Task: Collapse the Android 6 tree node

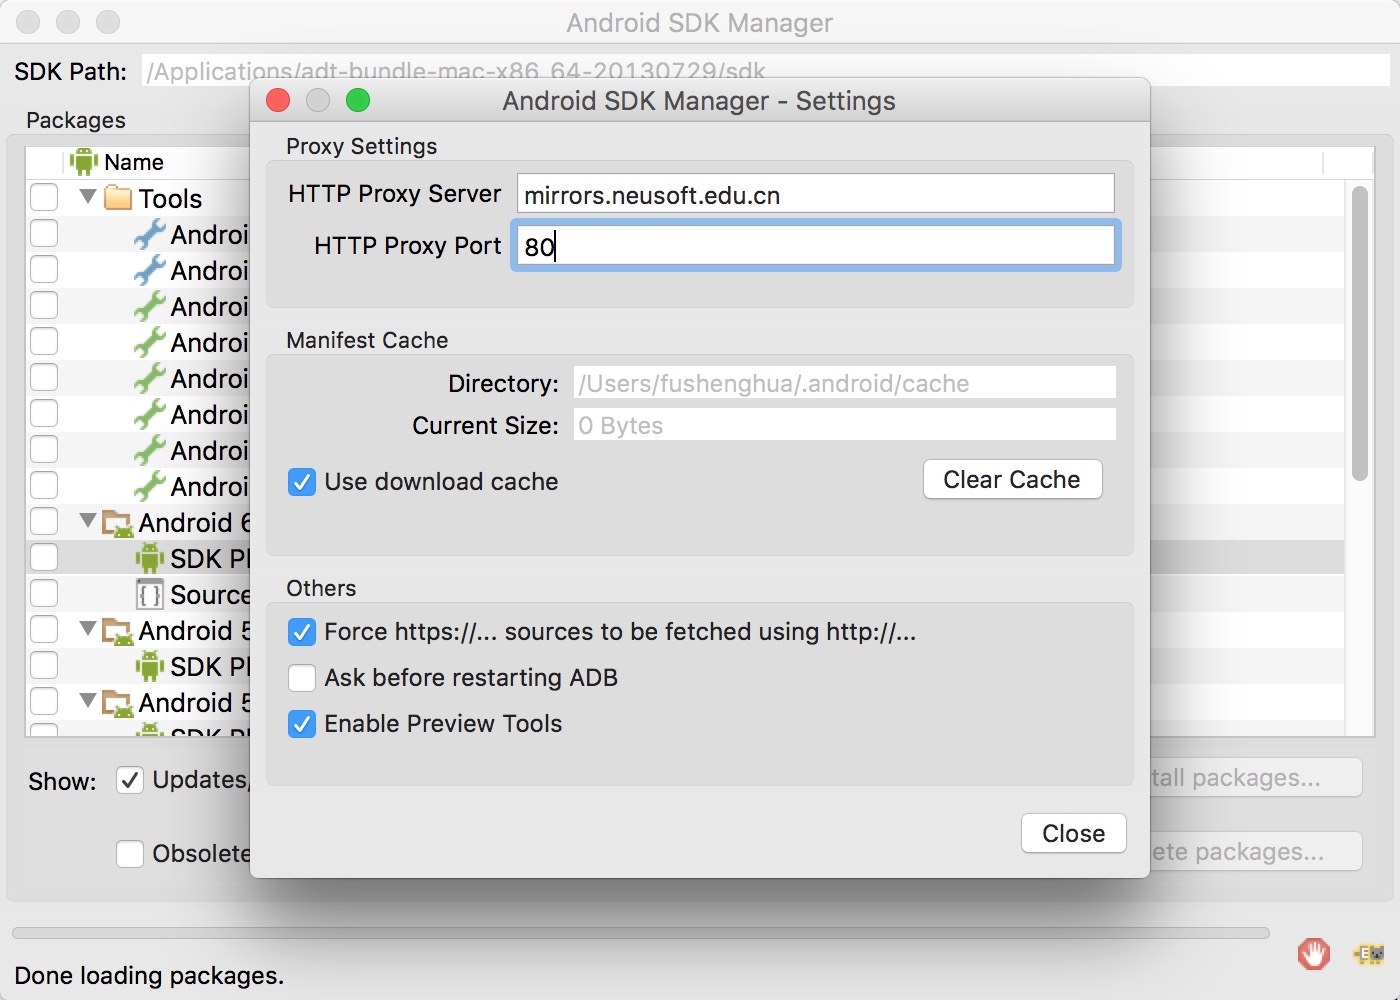Action: [88, 520]
